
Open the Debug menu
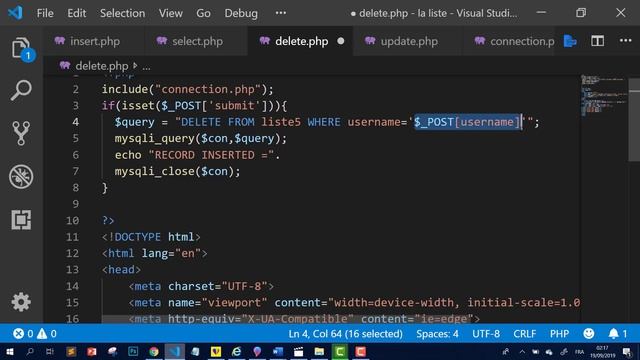[241, 13]
